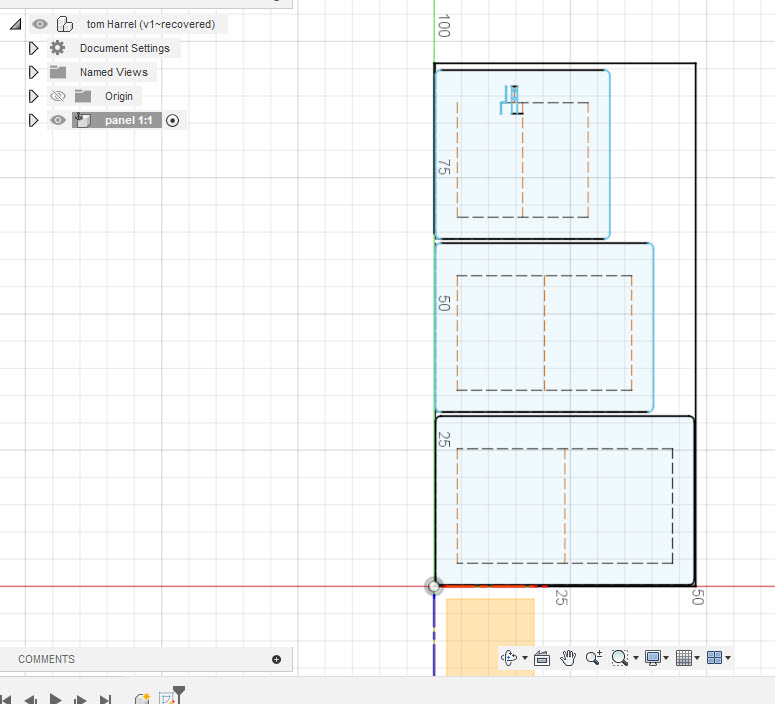Screen dimensions: 775x704
Task: Click the Viewports layout icon
Action: [x=714, y=658]
